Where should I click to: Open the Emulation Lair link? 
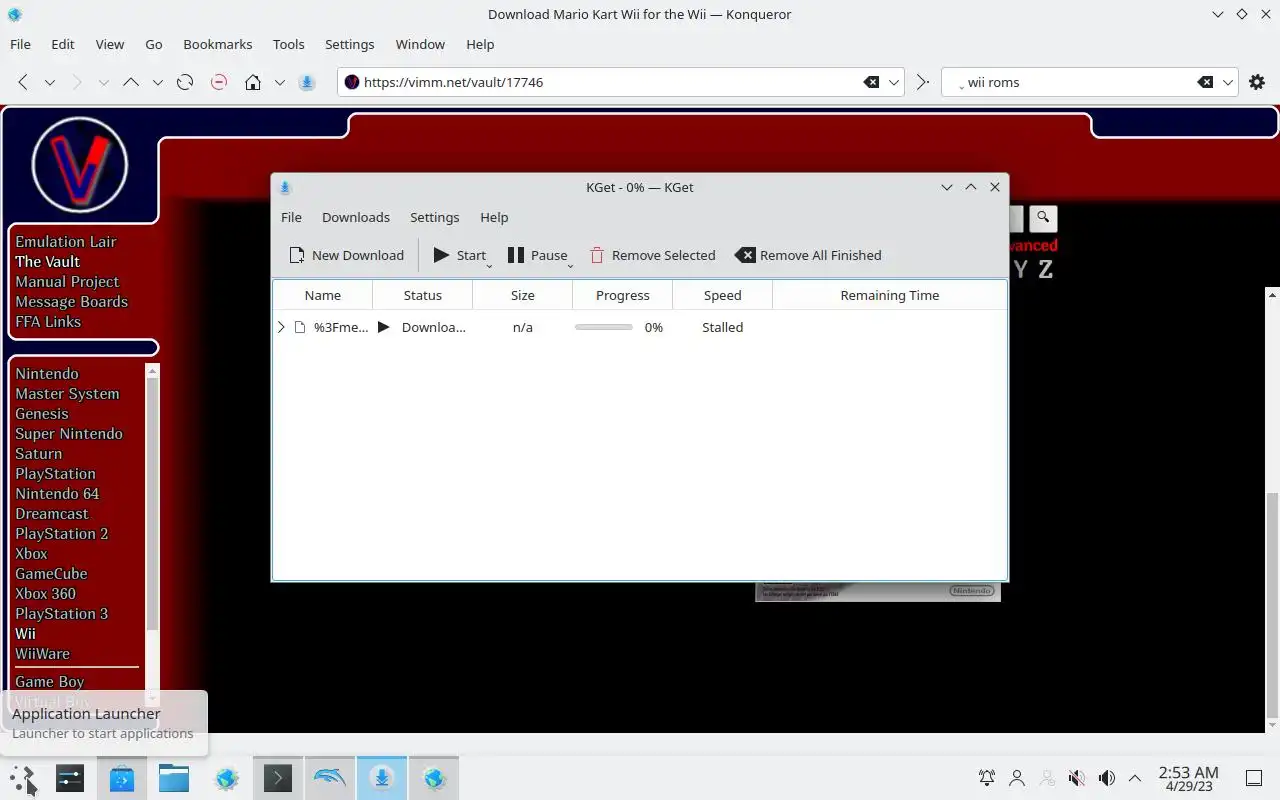pos(66,241)
